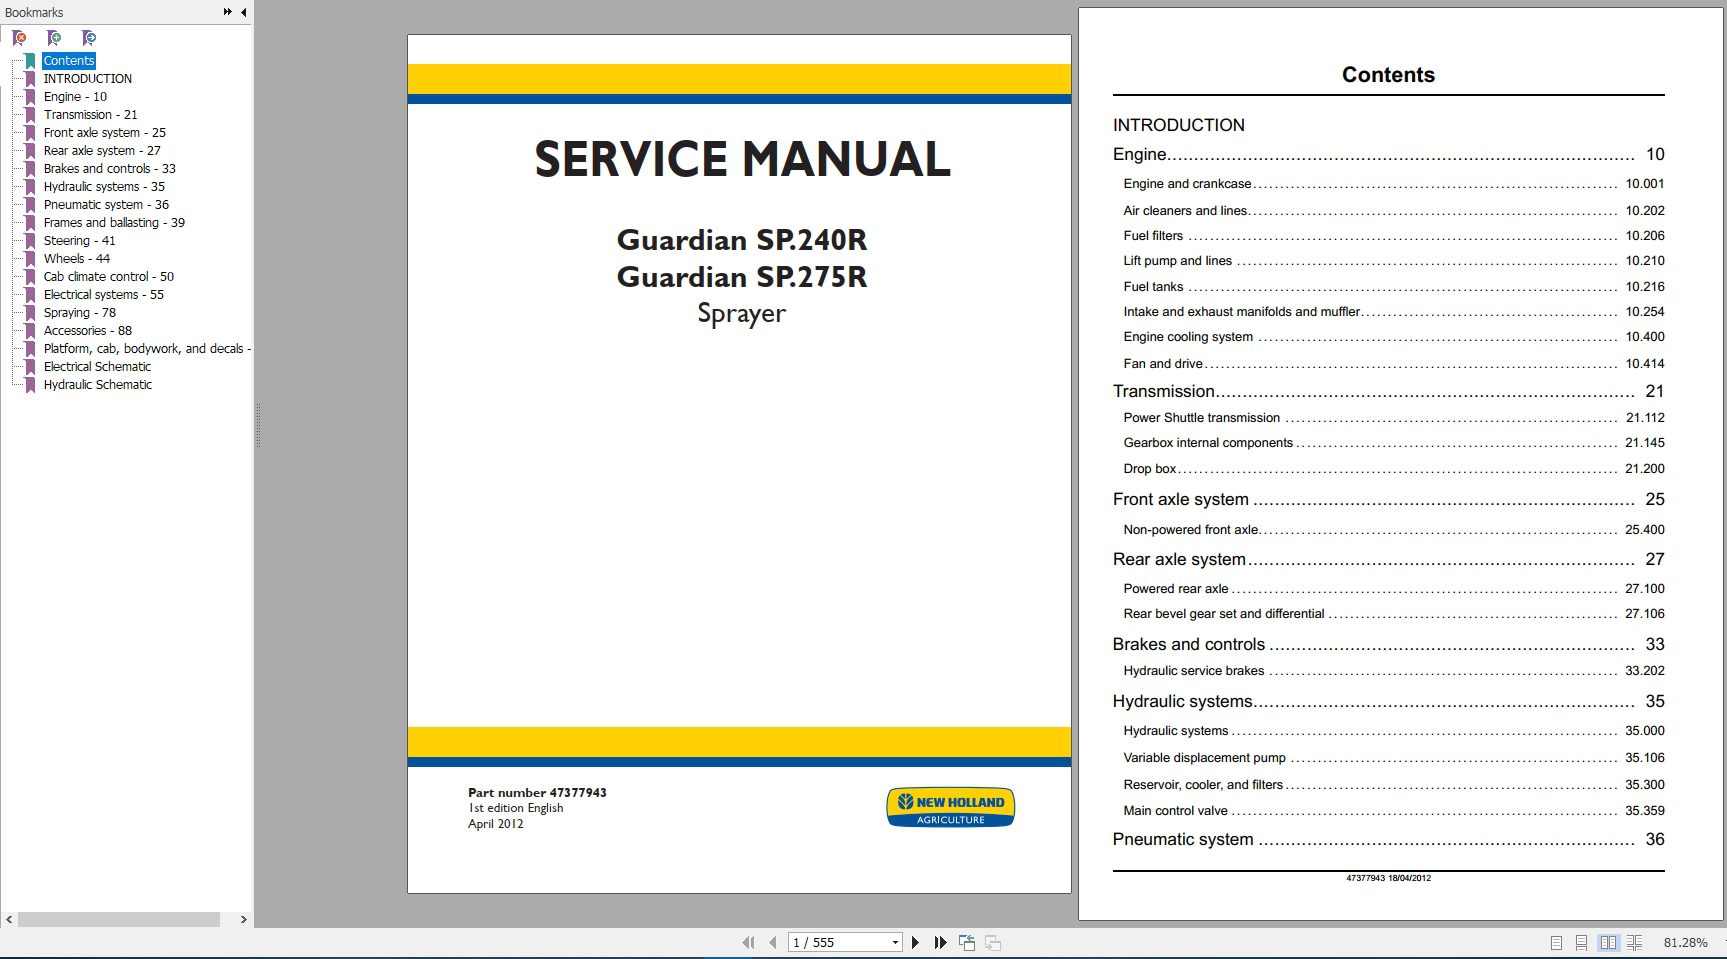Image resolution: width=1727 pixels, height=959 pixels.
Task: Collapse the Bookmarks panel sidebar
Action: (241, 12)
